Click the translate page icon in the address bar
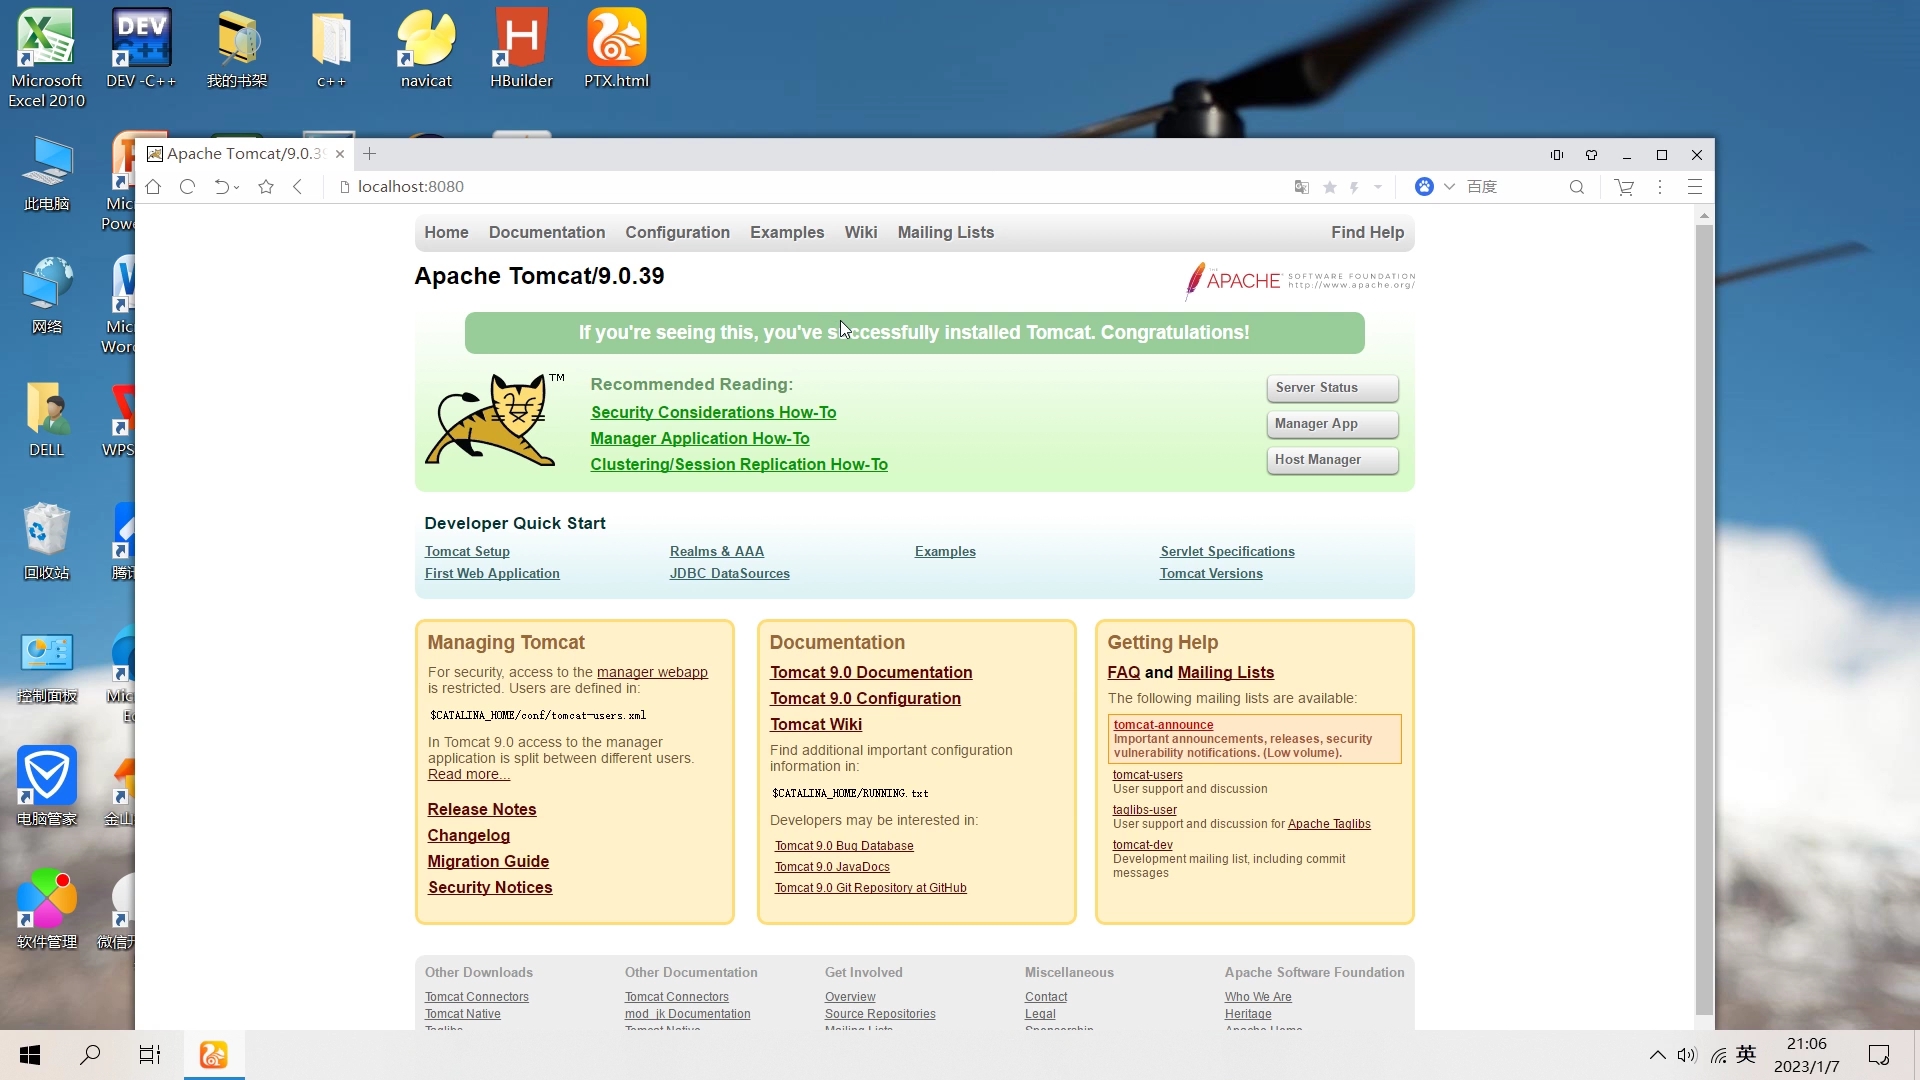Viewport: 1920px width, 1080px height. pos(1301,187)
